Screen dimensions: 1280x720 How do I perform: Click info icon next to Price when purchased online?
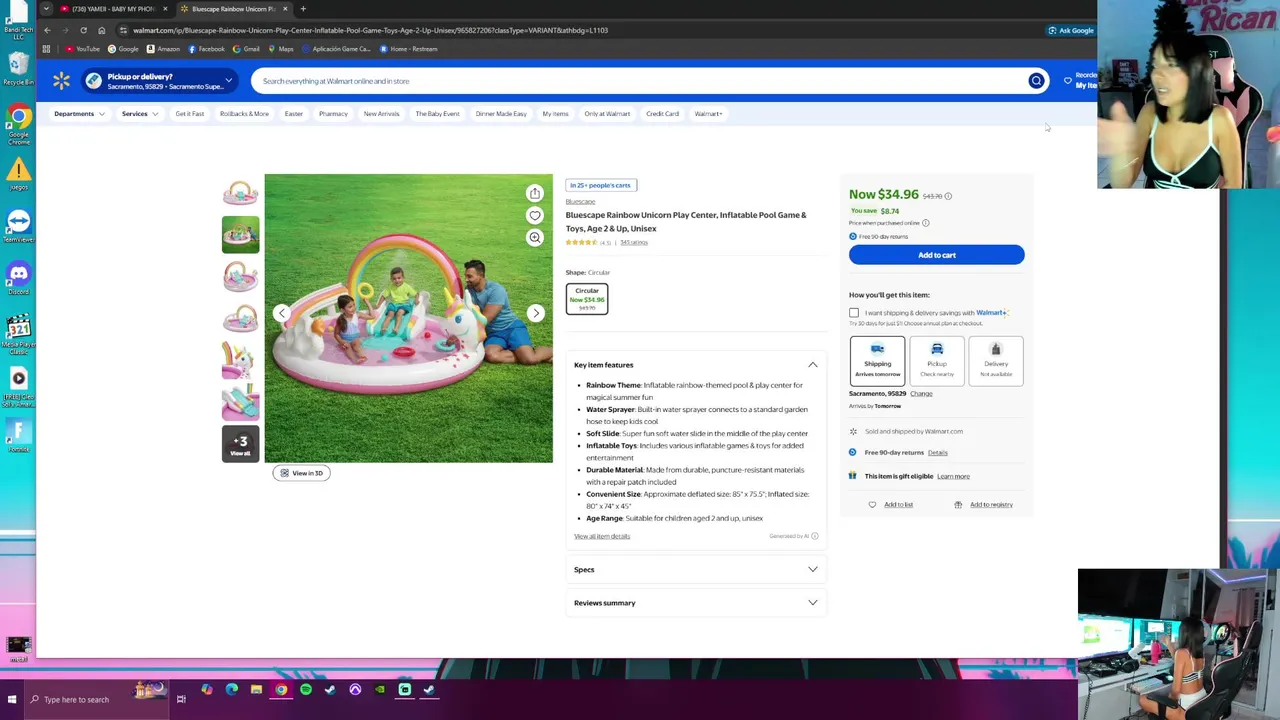[x=925, y=223]
